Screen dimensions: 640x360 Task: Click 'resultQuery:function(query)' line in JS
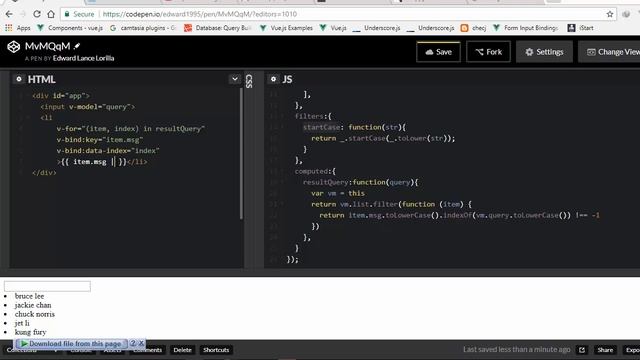[x=360, y=182]
